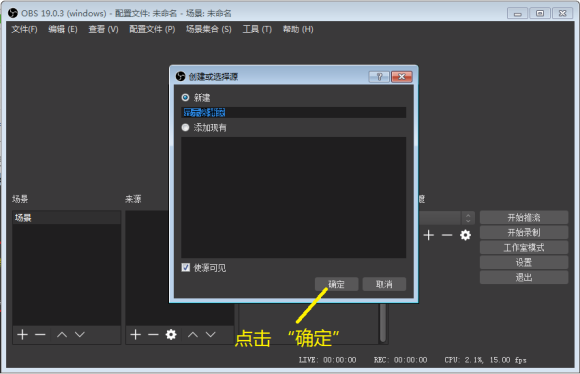580x374 pixels.
Task: Click the new source name input field
Action: click(293, 112)
